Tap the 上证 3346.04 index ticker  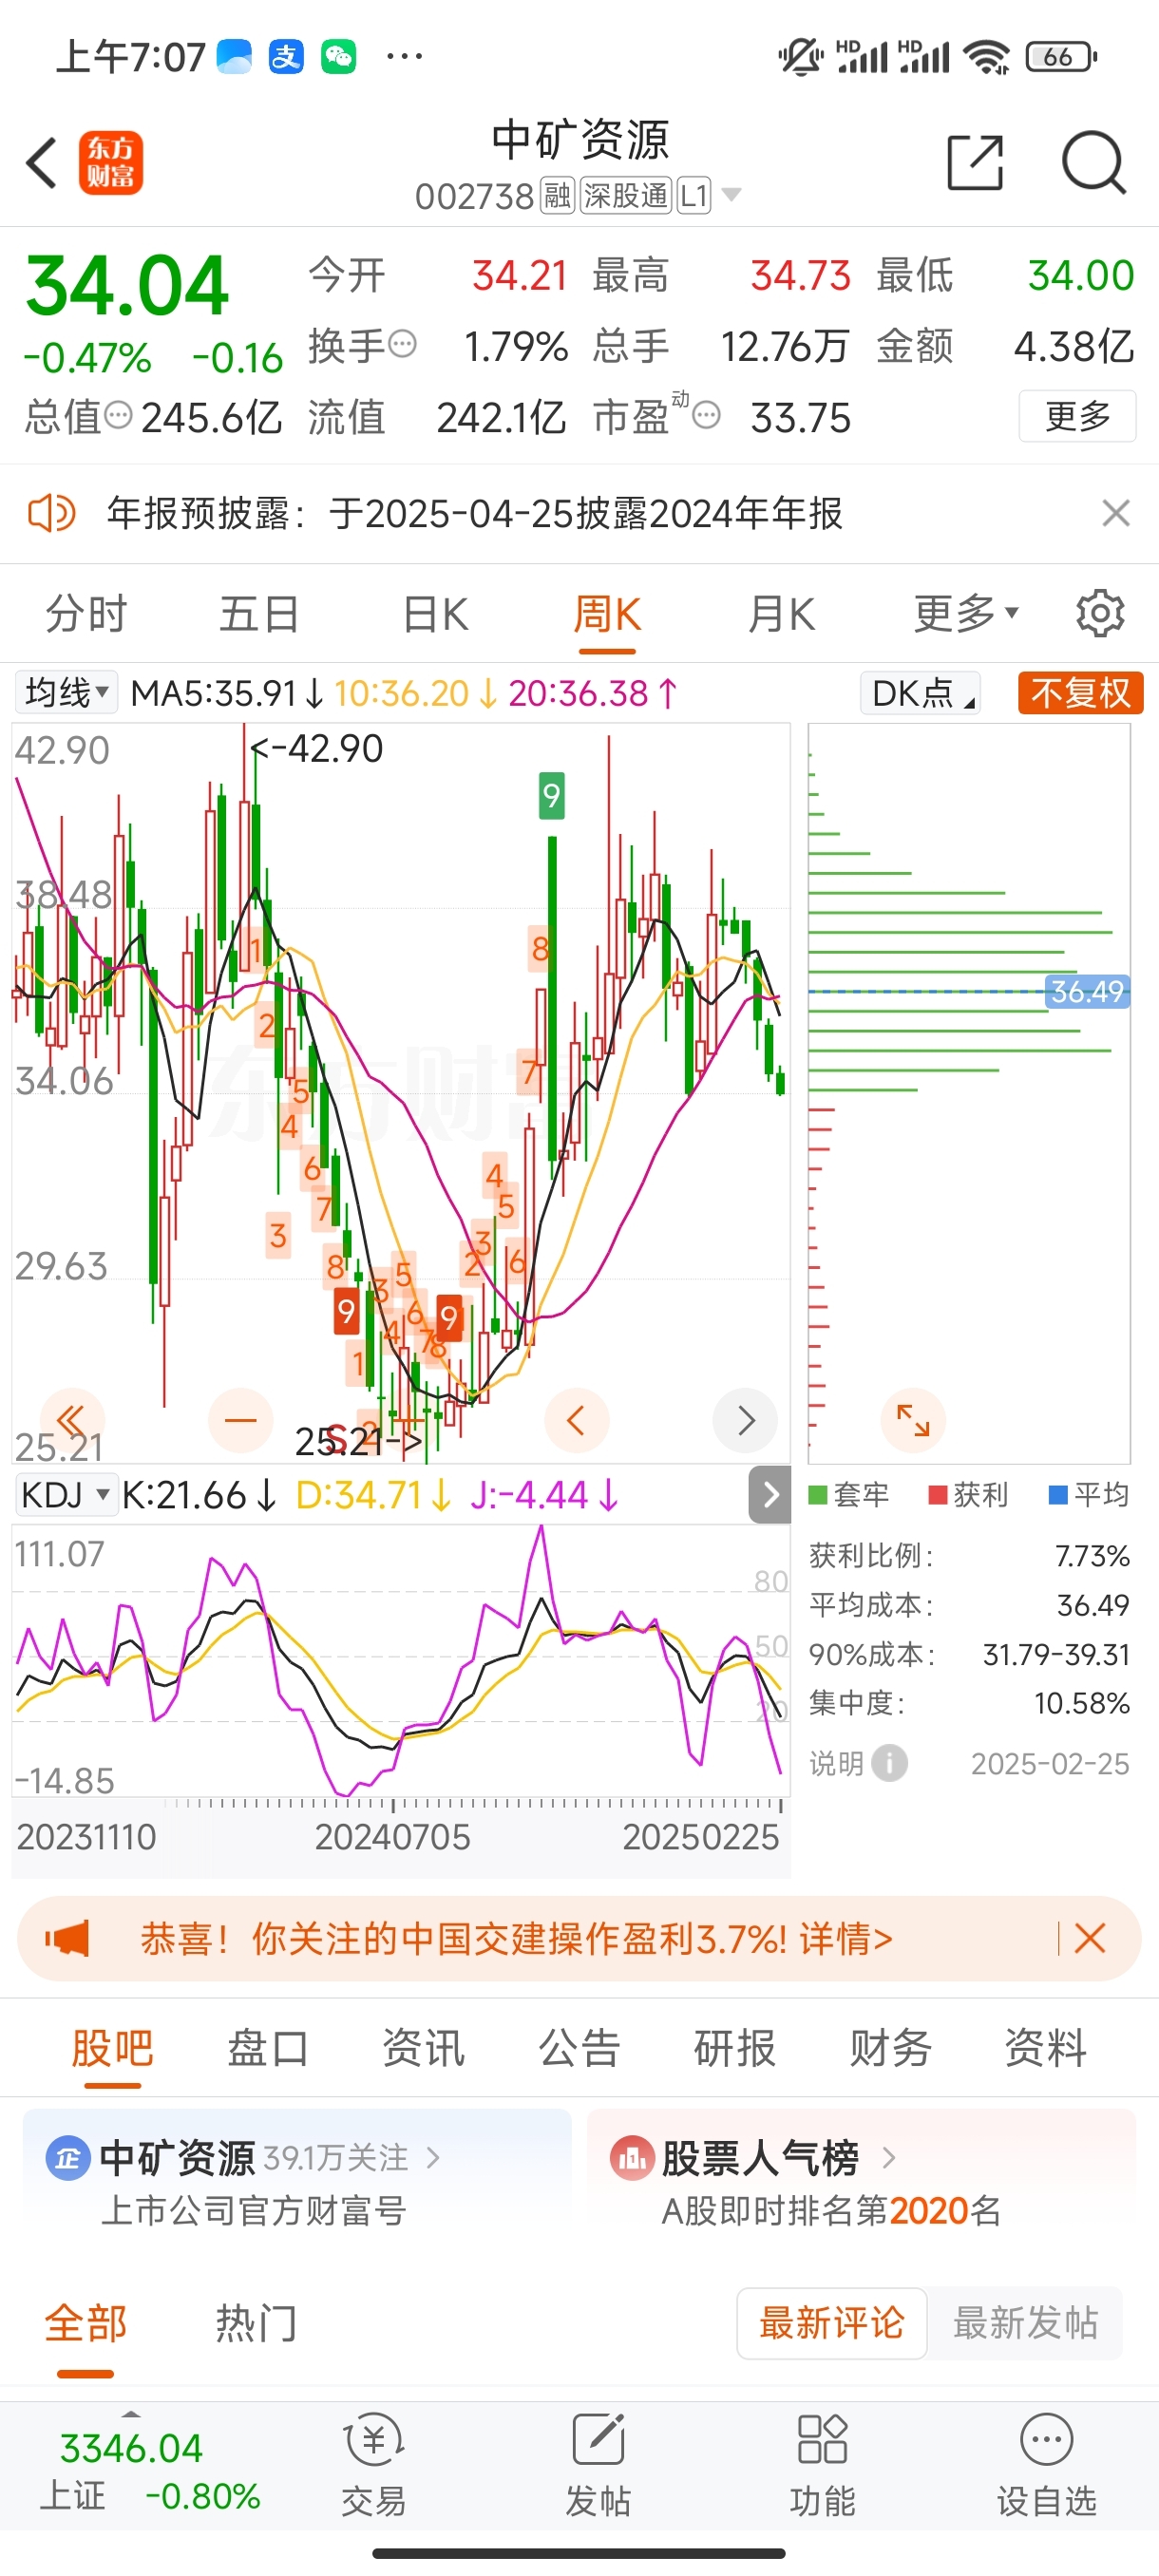(x=150, y=2471)
